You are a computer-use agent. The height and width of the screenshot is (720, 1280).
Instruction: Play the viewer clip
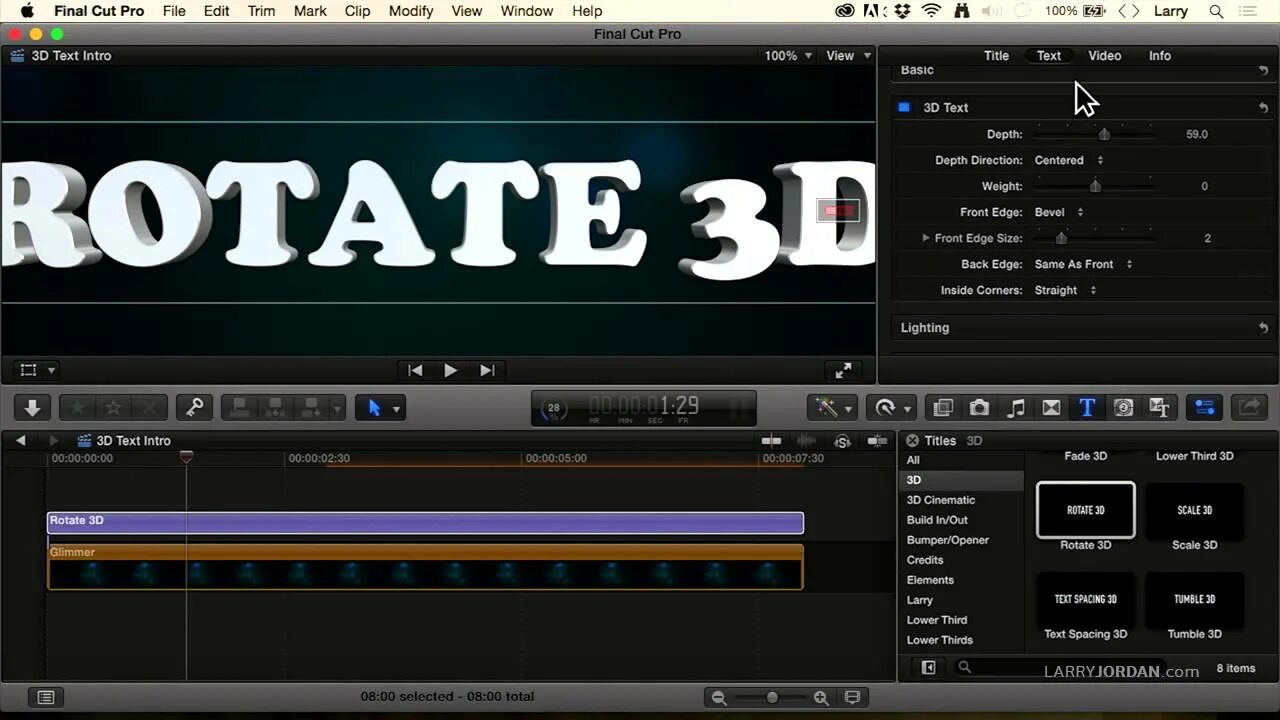(x=450, y=370)
